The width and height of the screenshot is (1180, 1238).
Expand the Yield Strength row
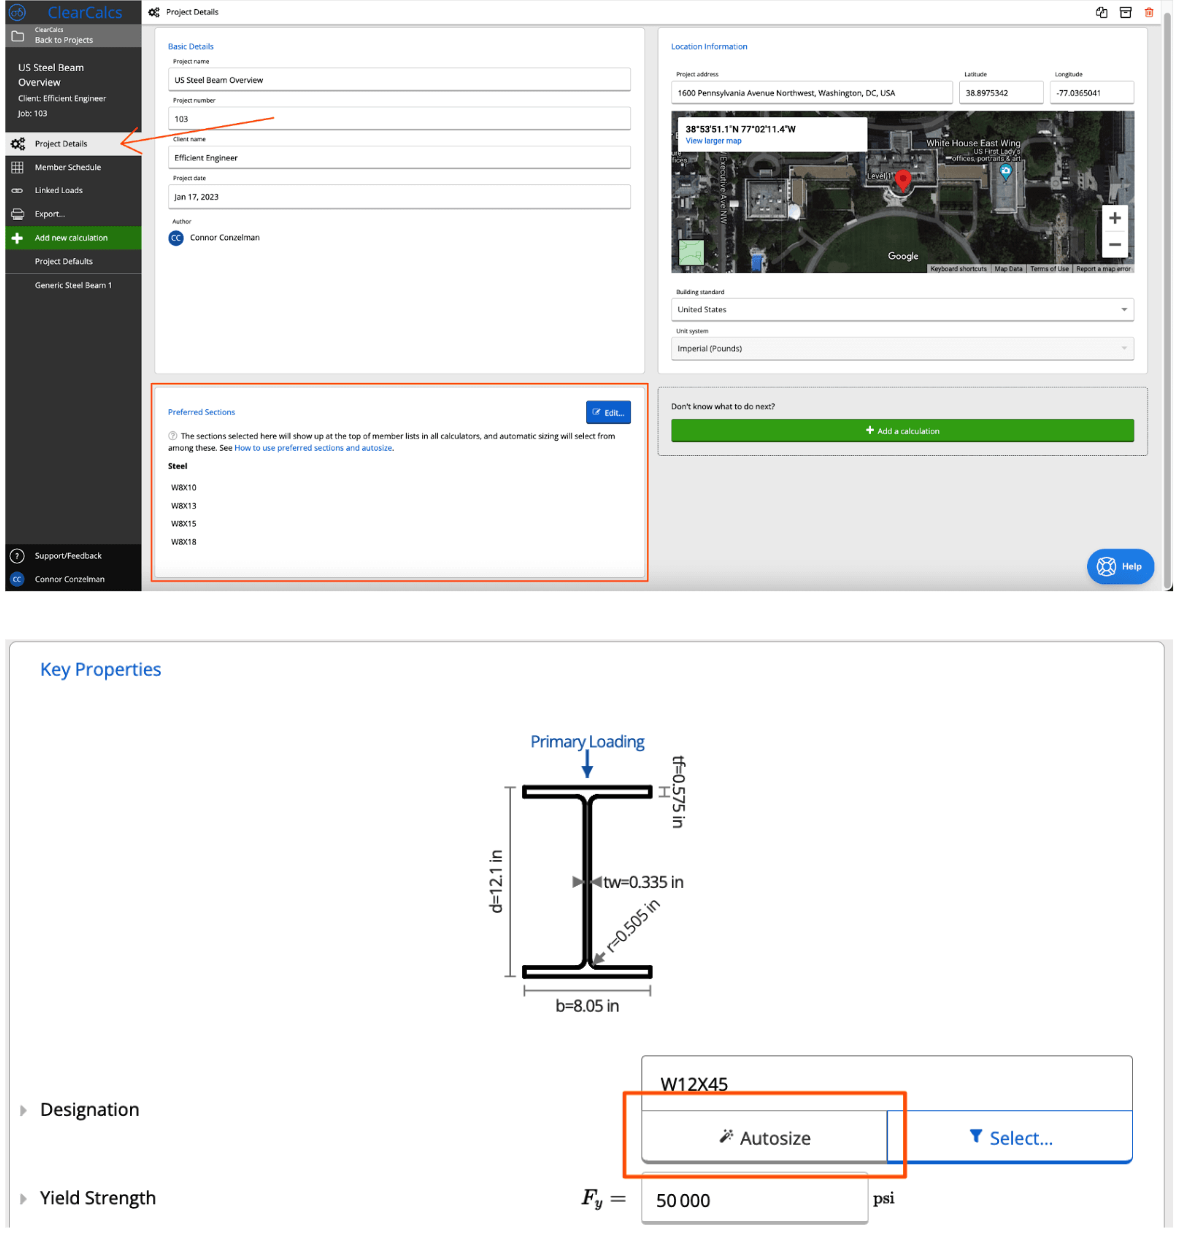tap(23, 1199)
